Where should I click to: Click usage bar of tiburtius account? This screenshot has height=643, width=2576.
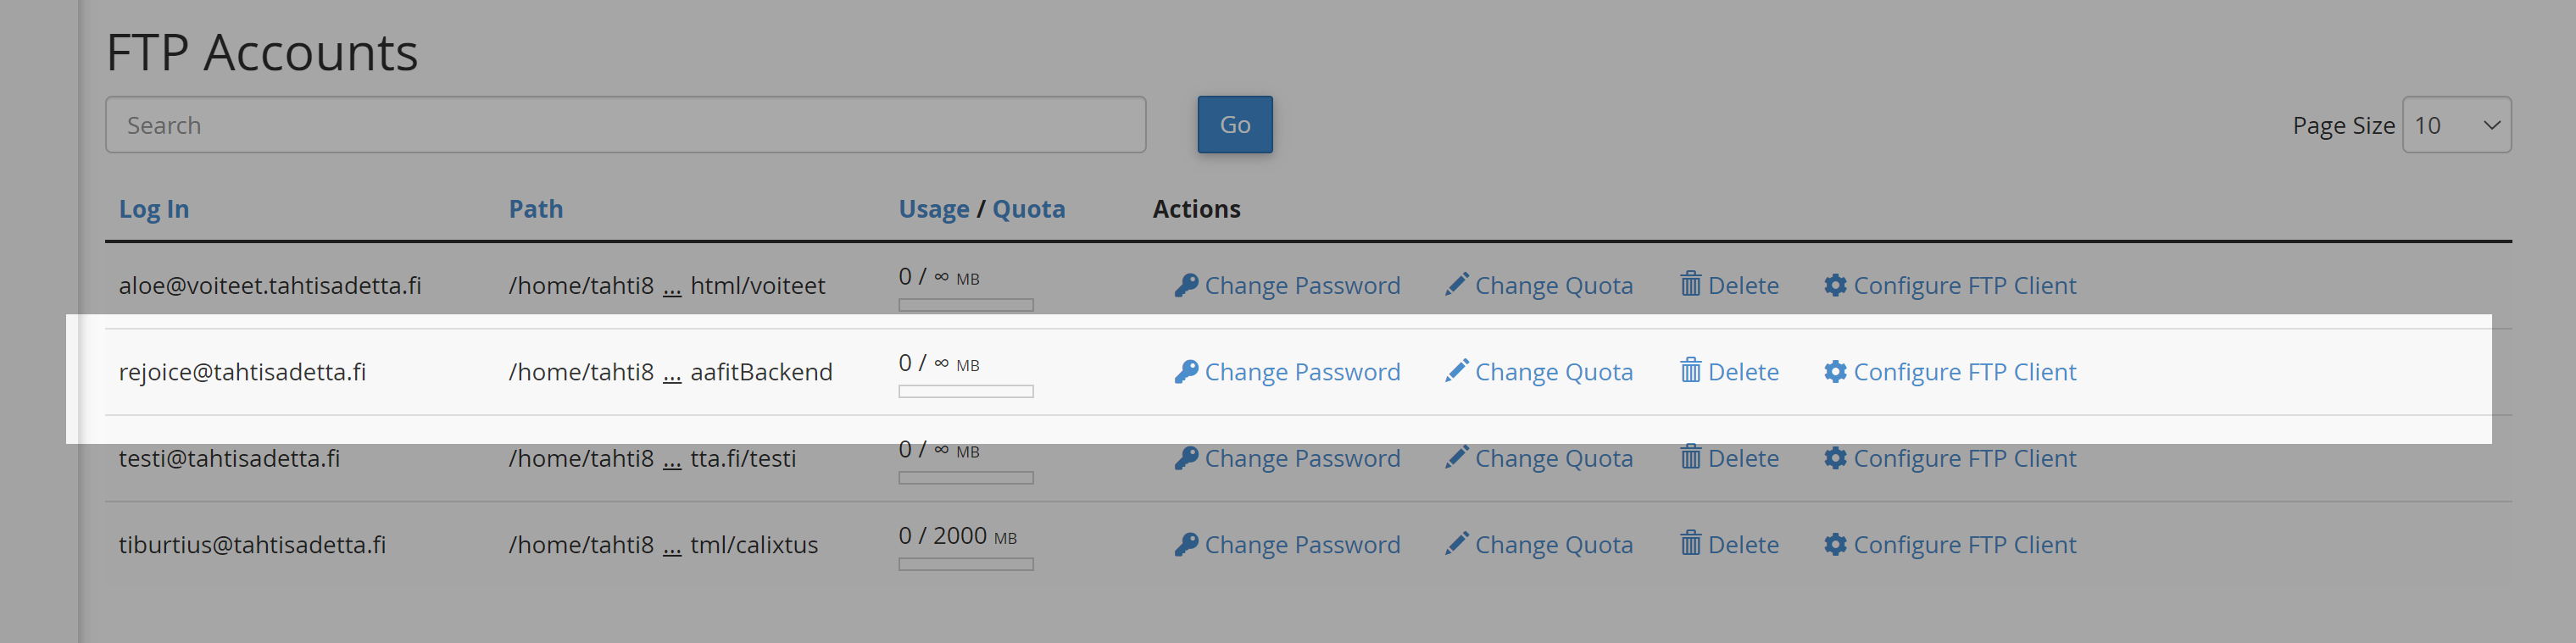(966, 564)
